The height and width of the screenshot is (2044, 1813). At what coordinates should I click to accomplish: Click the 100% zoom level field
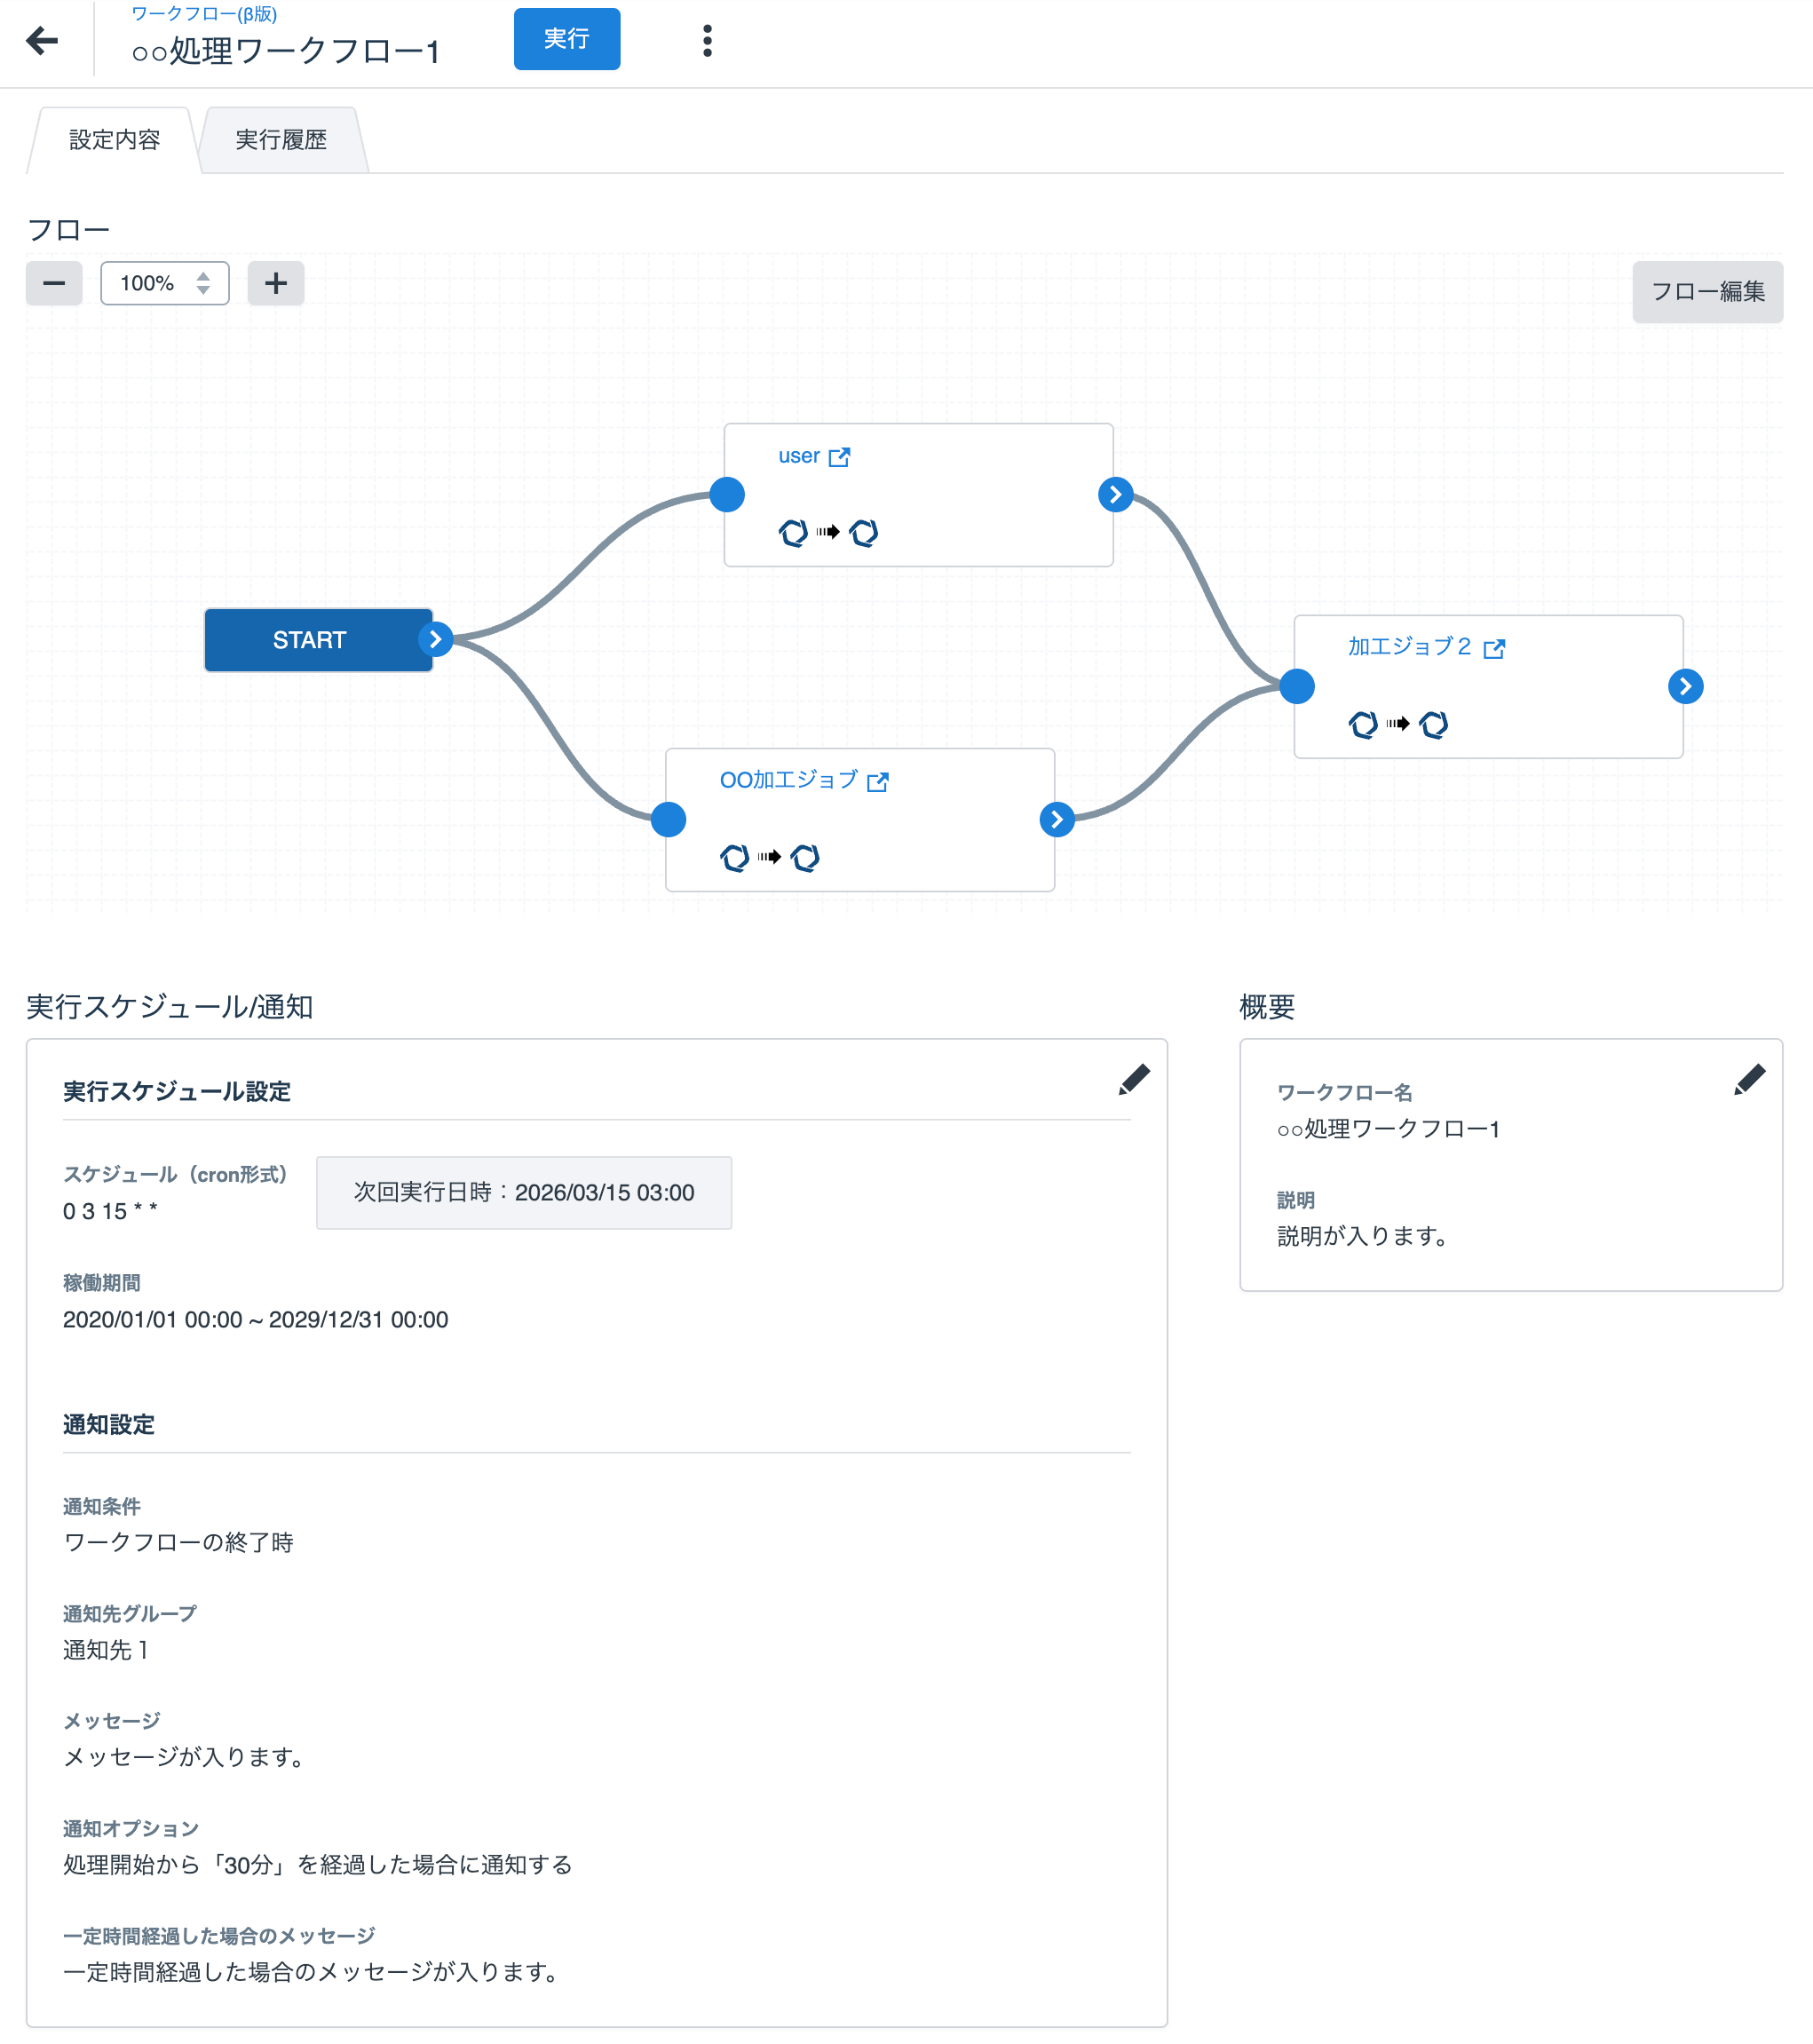click(x=164, y=283)
